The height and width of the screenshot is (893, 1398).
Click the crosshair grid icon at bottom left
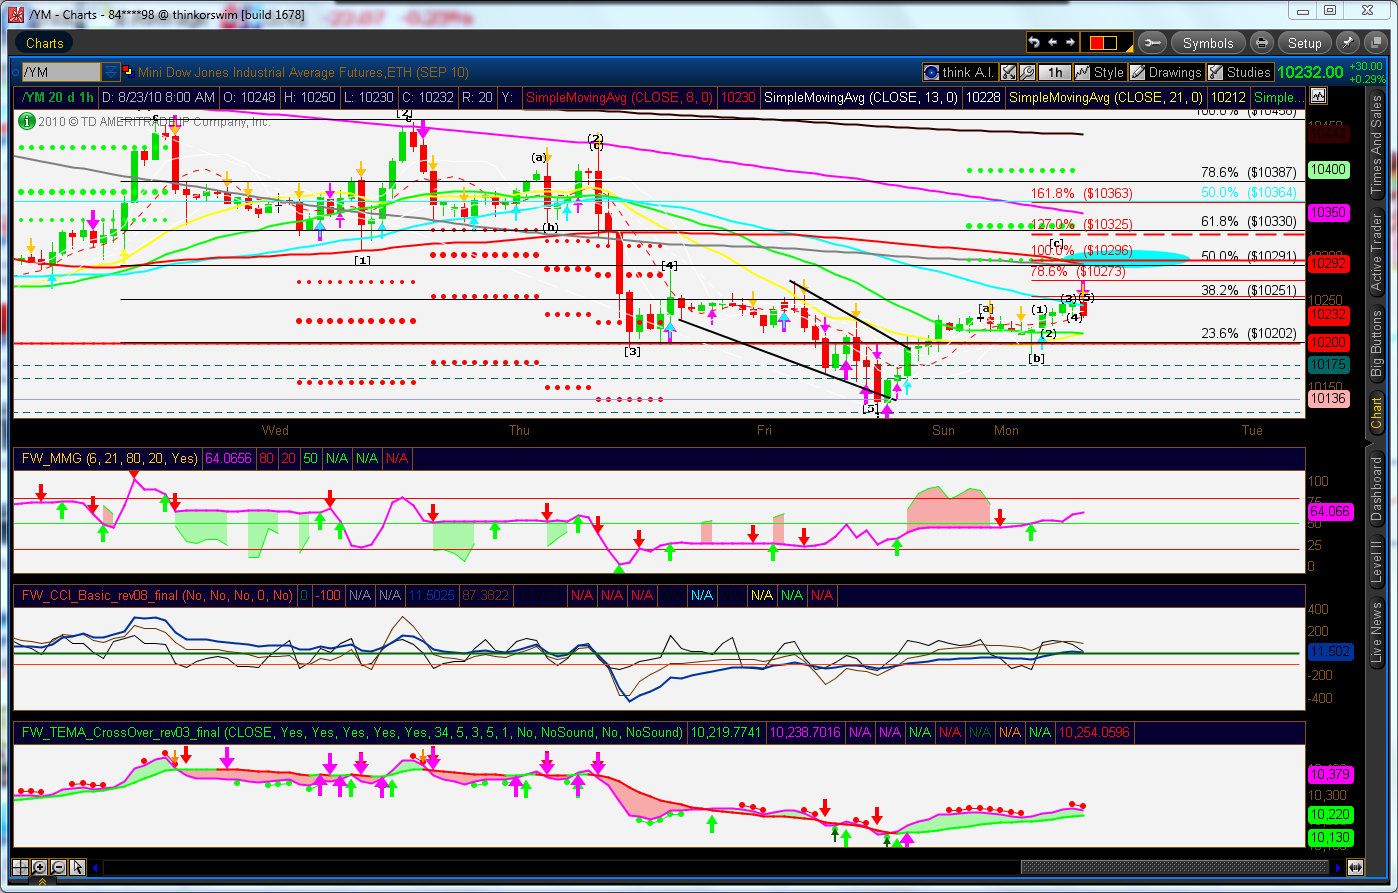(x=21, y=867)
